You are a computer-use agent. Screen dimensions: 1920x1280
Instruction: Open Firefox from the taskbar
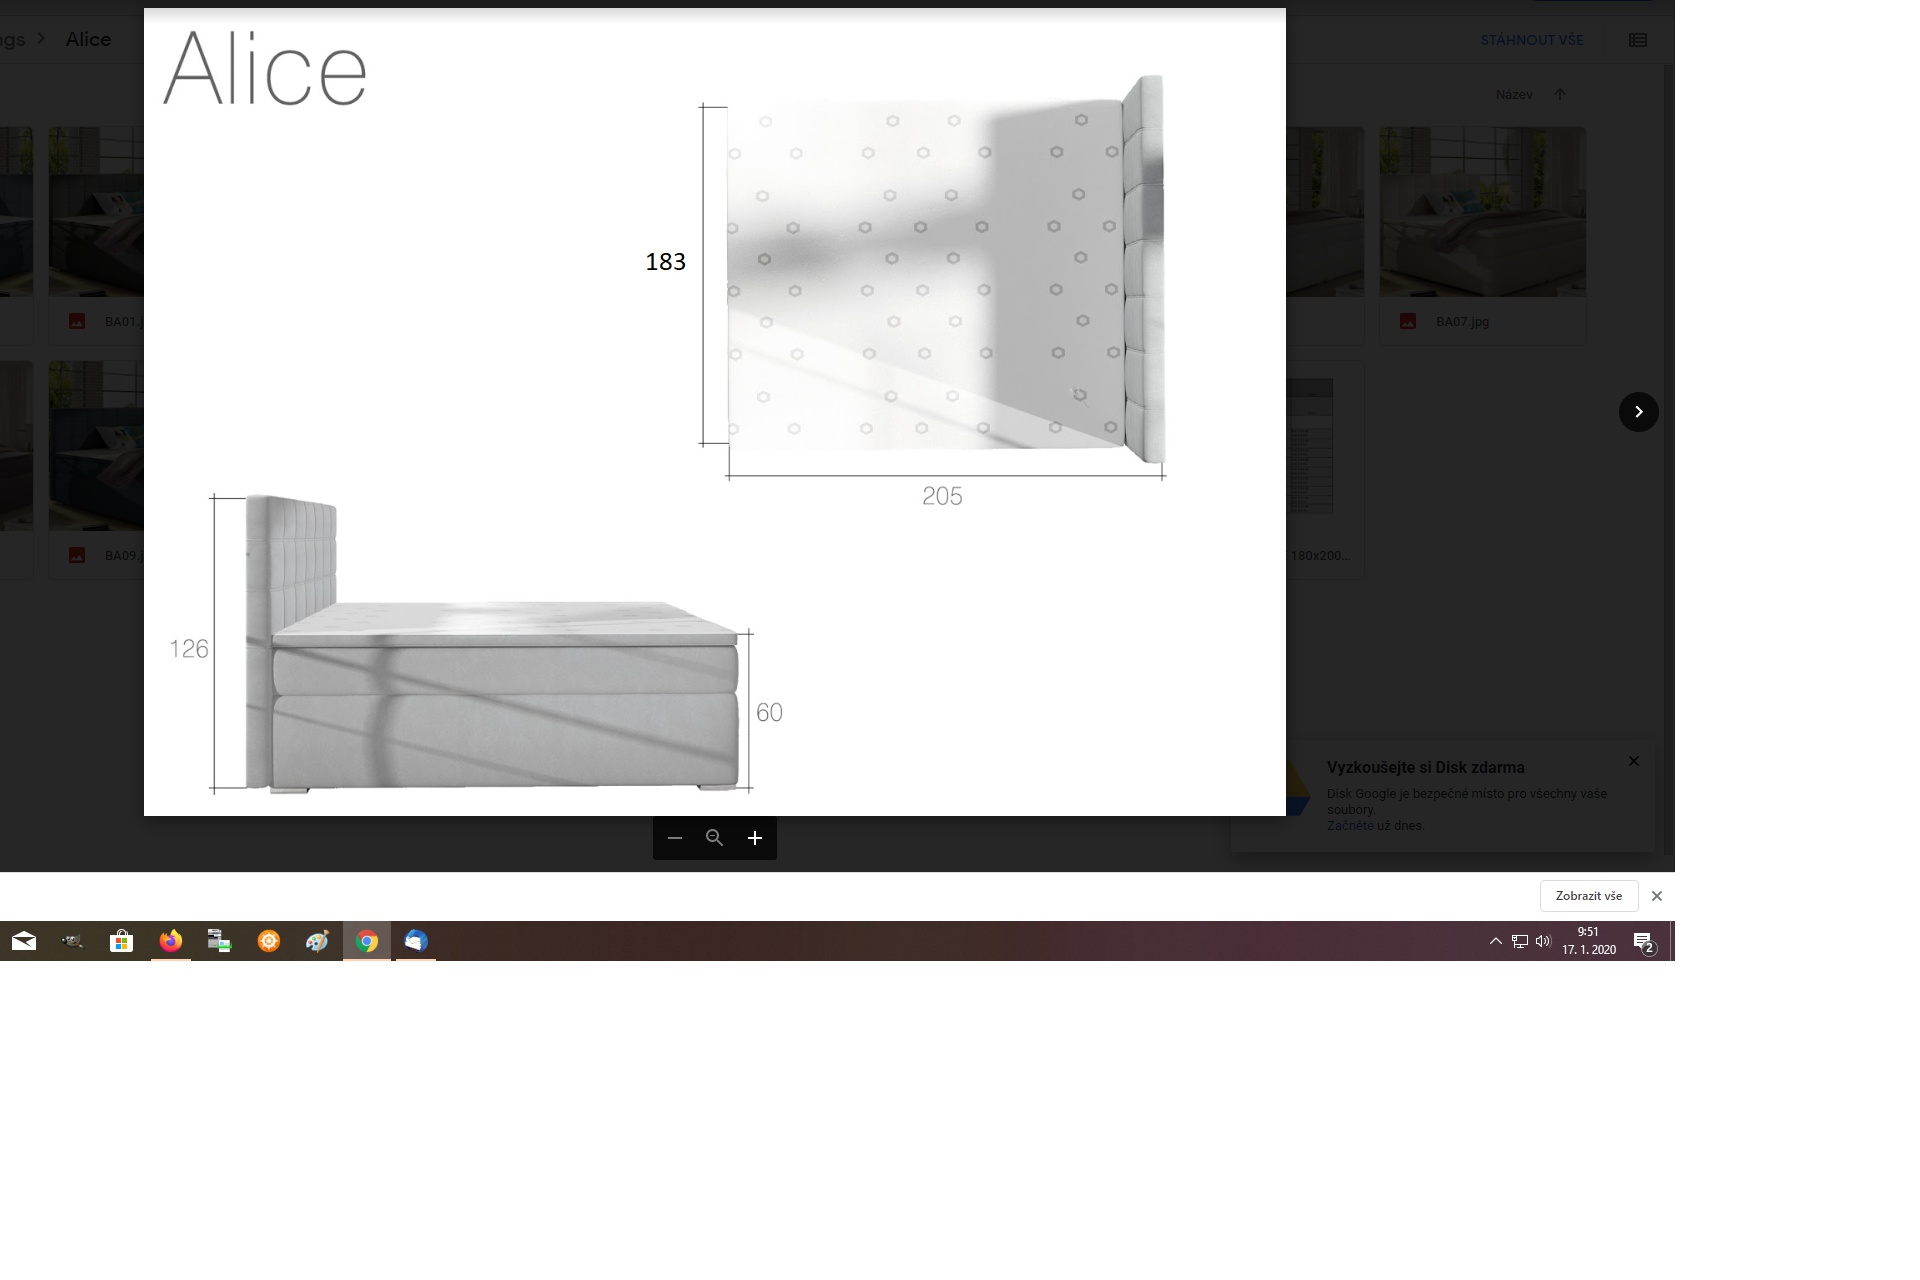point(171,941)
